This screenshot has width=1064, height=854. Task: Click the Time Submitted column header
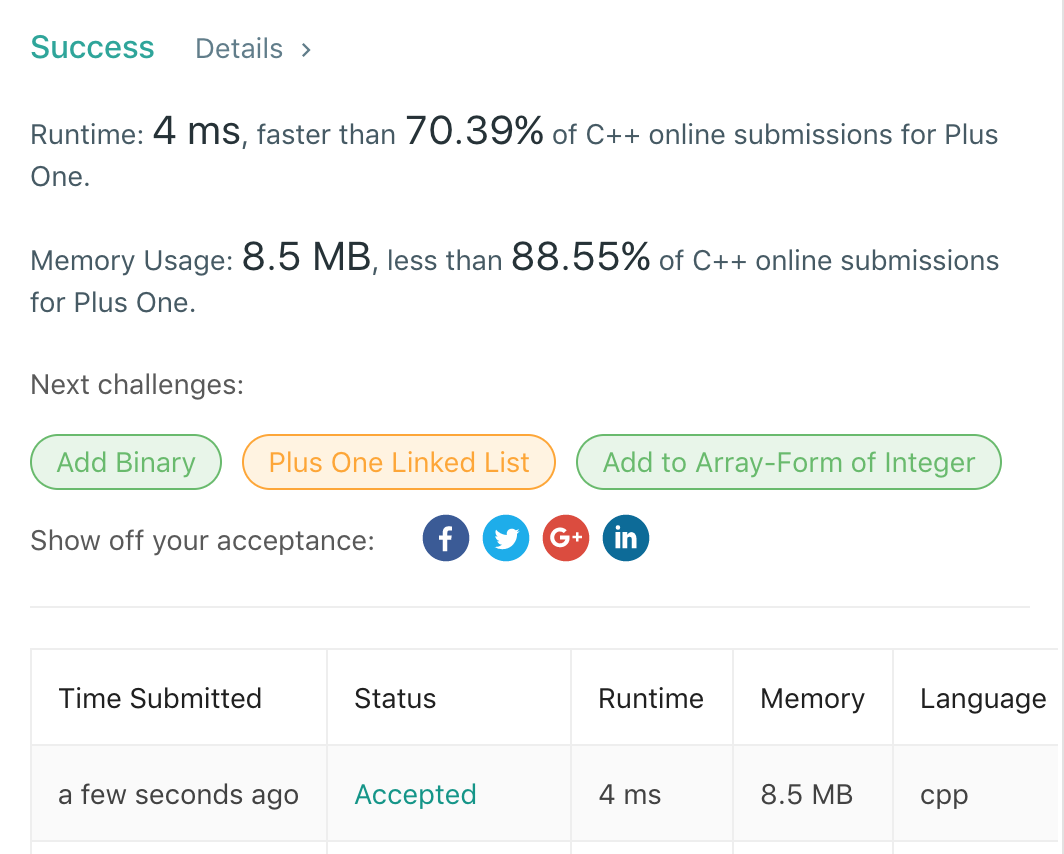click(x=160, y=698)
